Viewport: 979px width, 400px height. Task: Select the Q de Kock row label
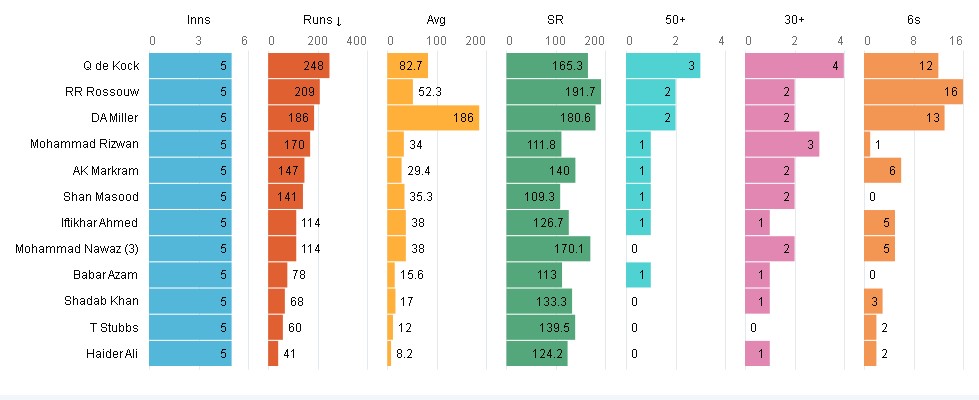click(111, 65)
